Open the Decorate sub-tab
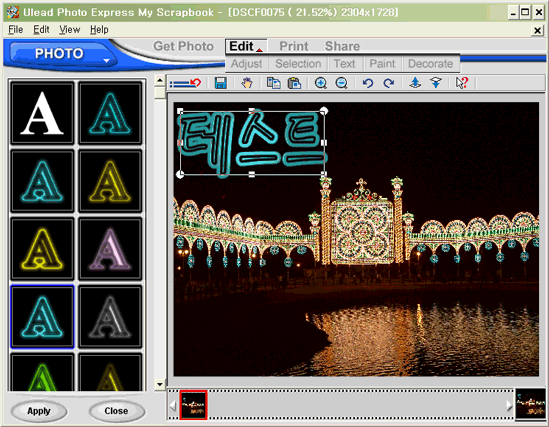Image resolution: width=549 pixels, height=427 pixels. [430, 64]
